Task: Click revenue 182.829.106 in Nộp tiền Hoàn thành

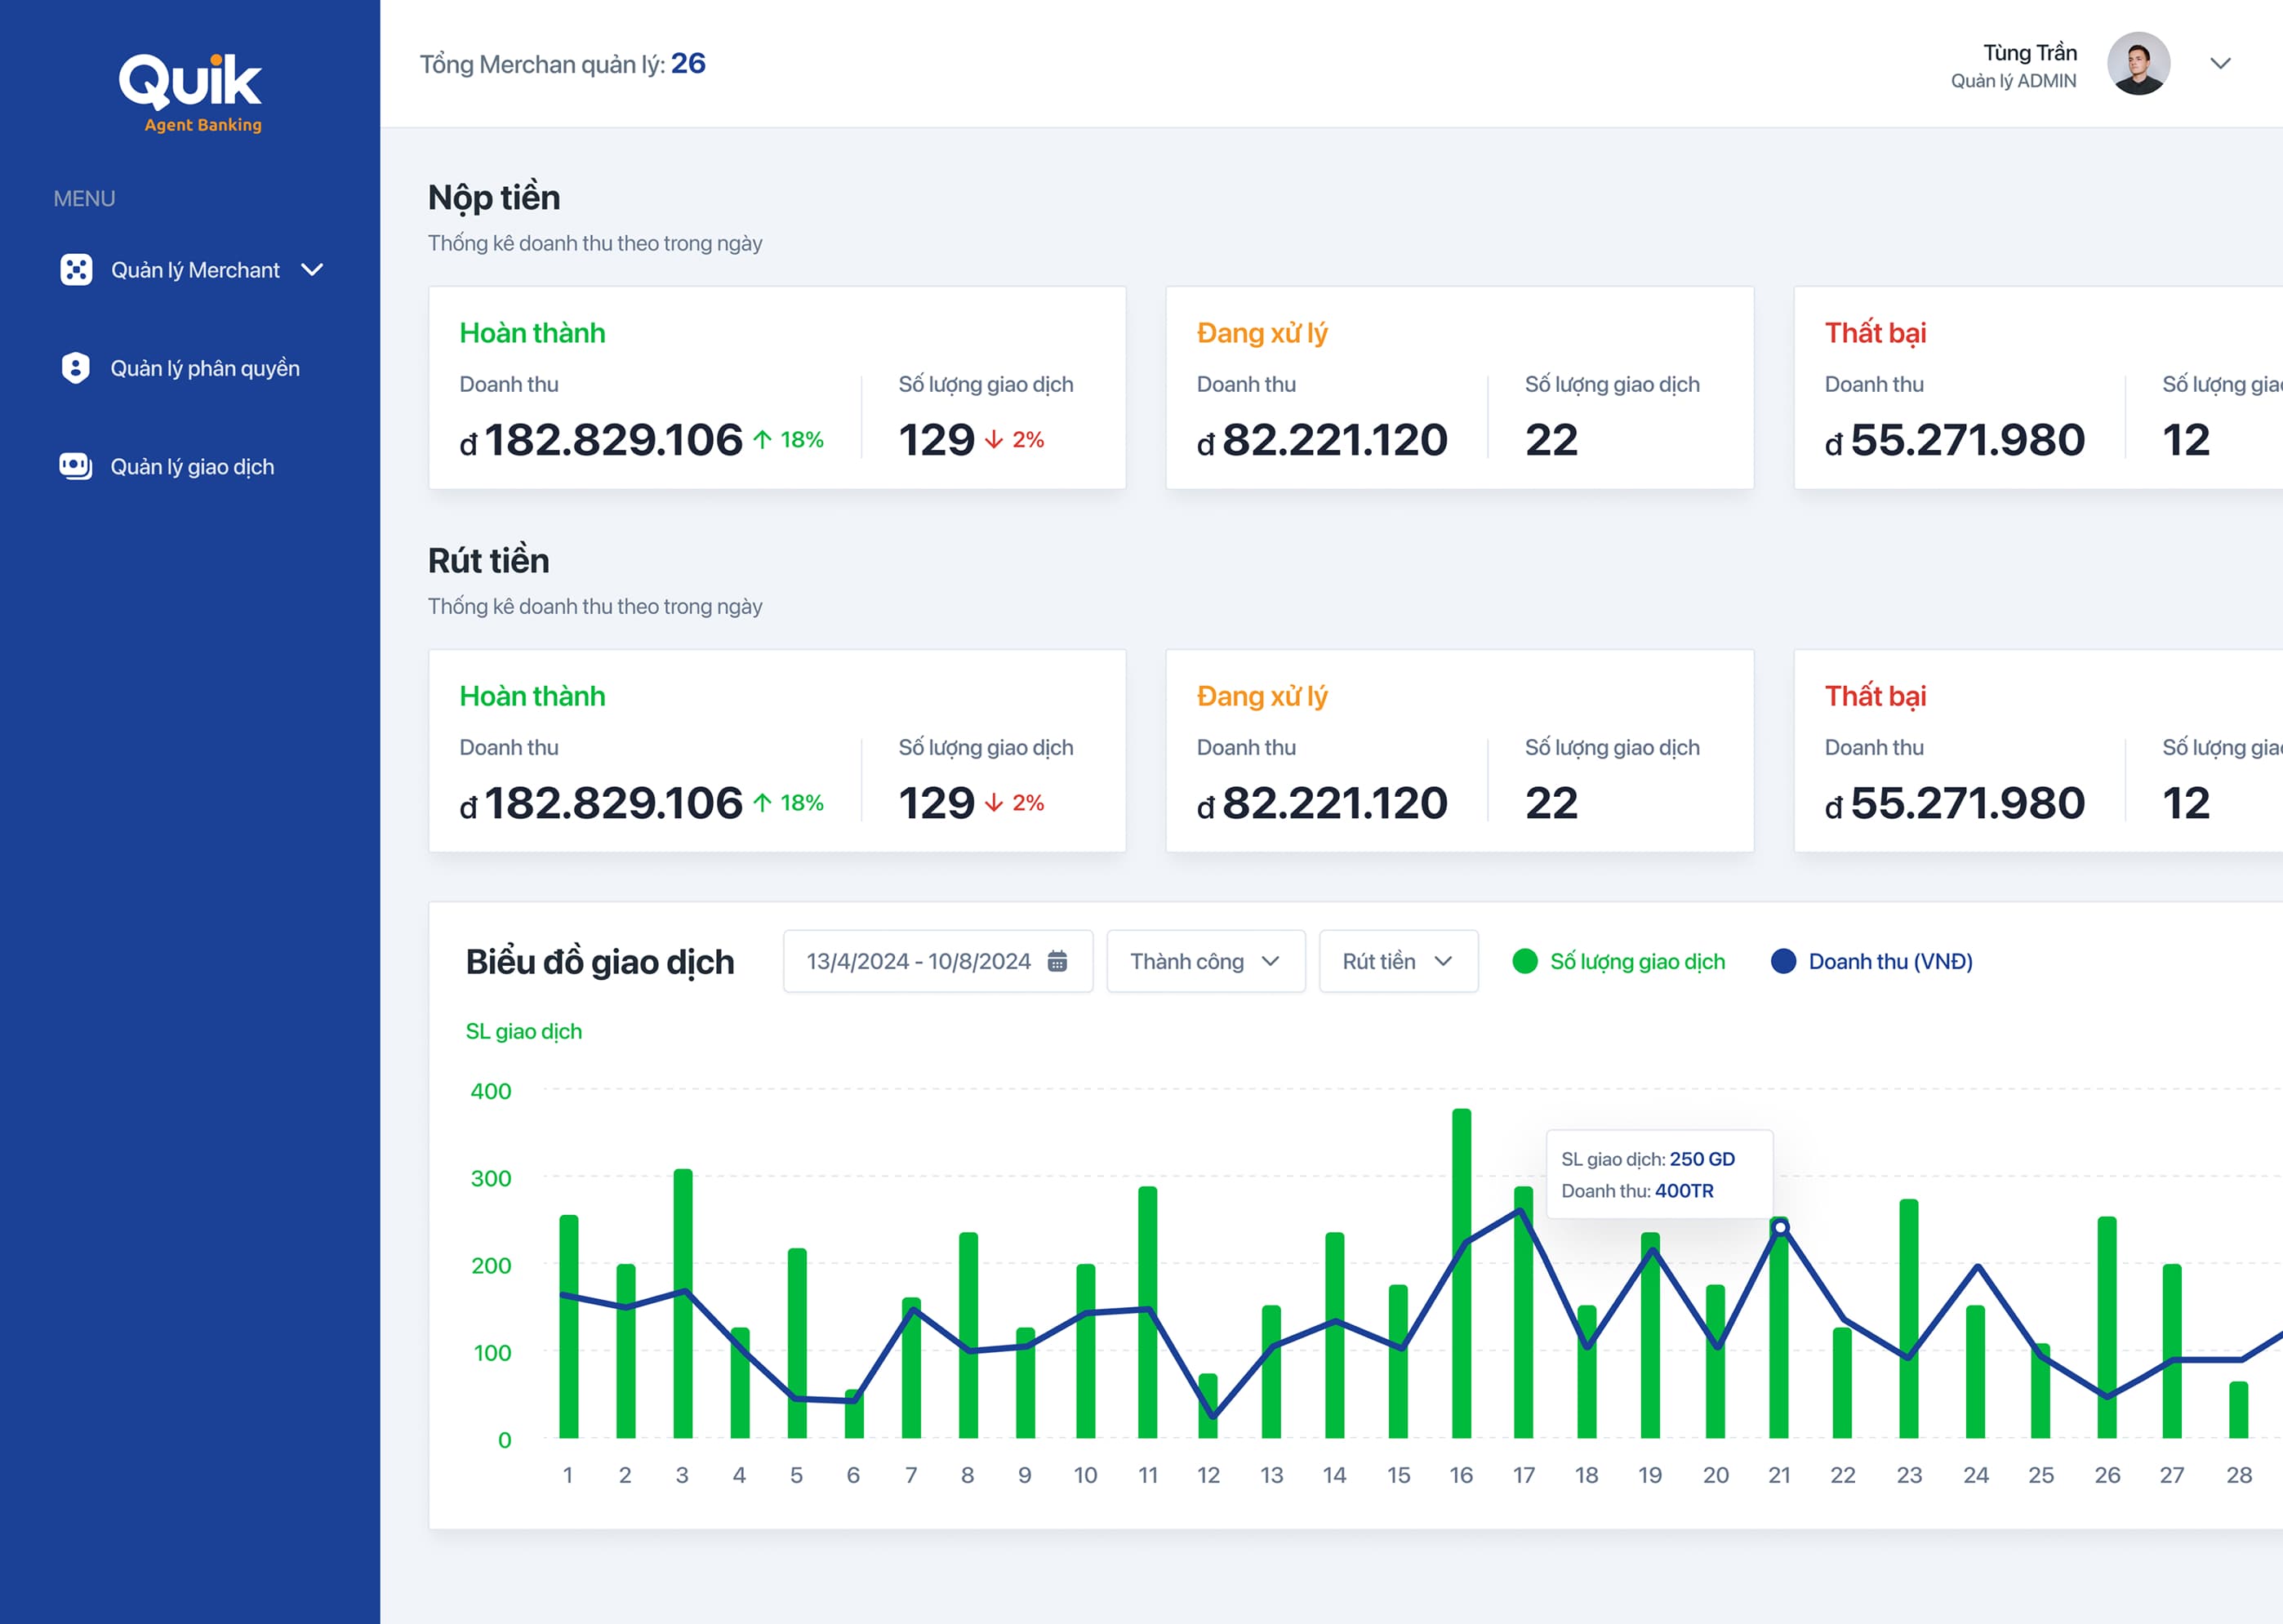Action: click(x=601, y=440)
